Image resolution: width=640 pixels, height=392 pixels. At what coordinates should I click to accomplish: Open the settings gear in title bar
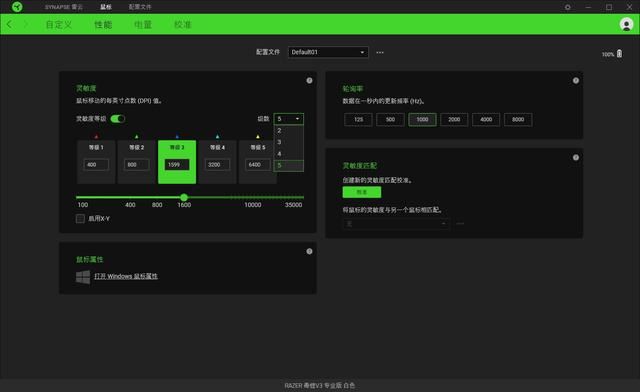click(x=567, y=7)
